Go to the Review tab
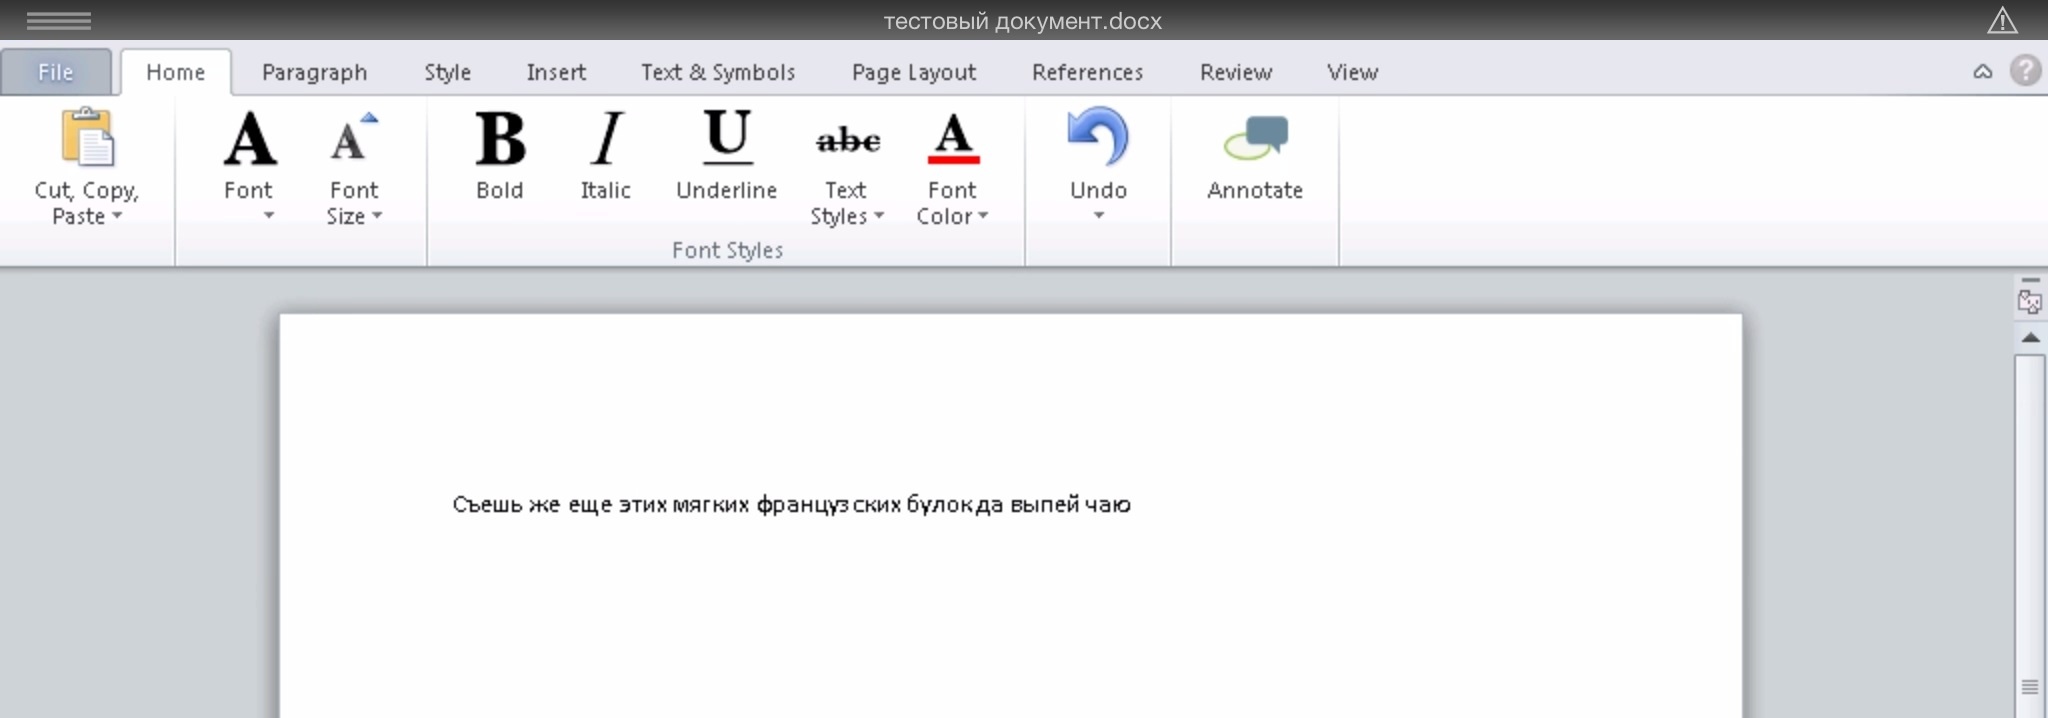This screenshot has height=718, width=2048. coord(1236,72)
